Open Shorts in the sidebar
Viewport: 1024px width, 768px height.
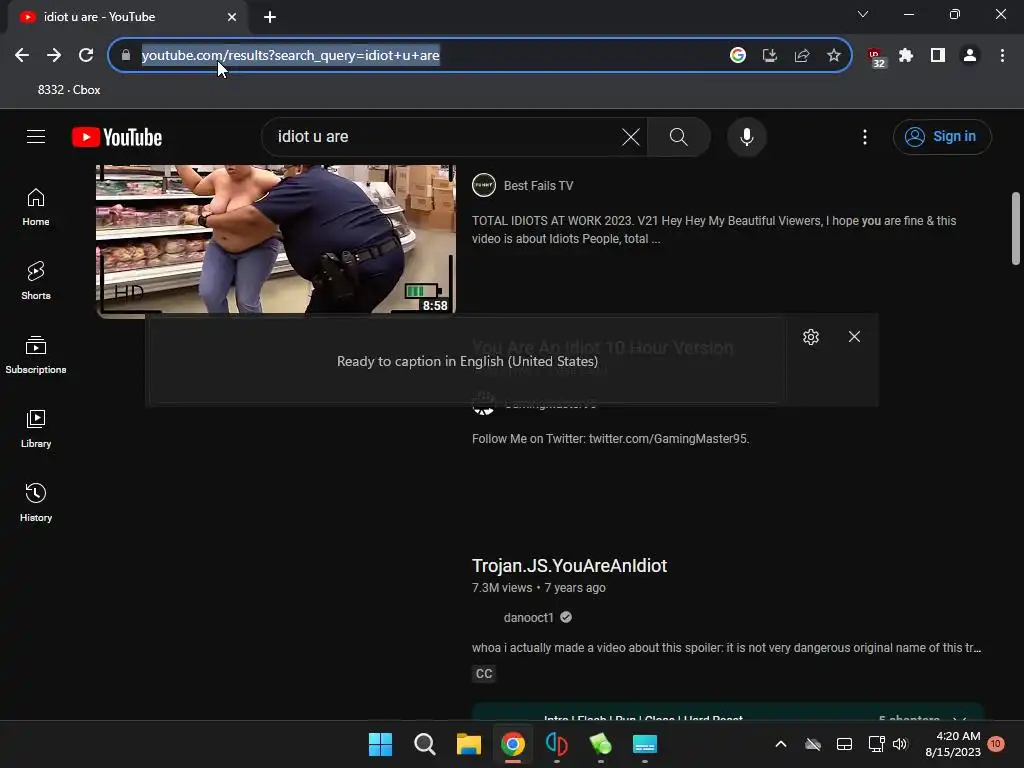click(x=36, y=281)
